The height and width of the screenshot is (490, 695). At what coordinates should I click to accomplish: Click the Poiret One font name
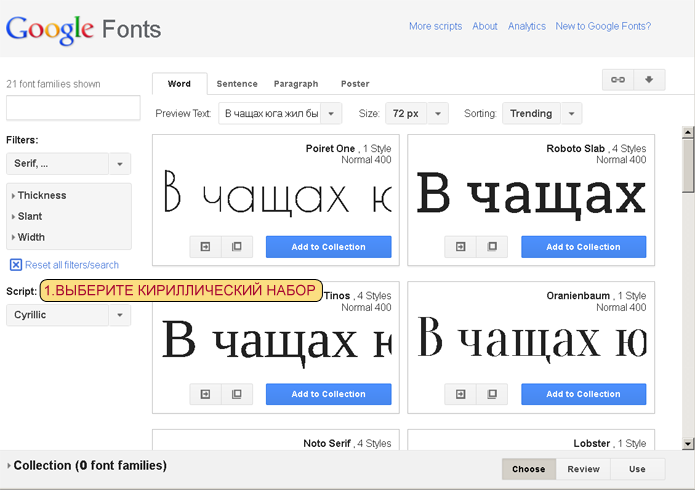(x=330, y=149)
